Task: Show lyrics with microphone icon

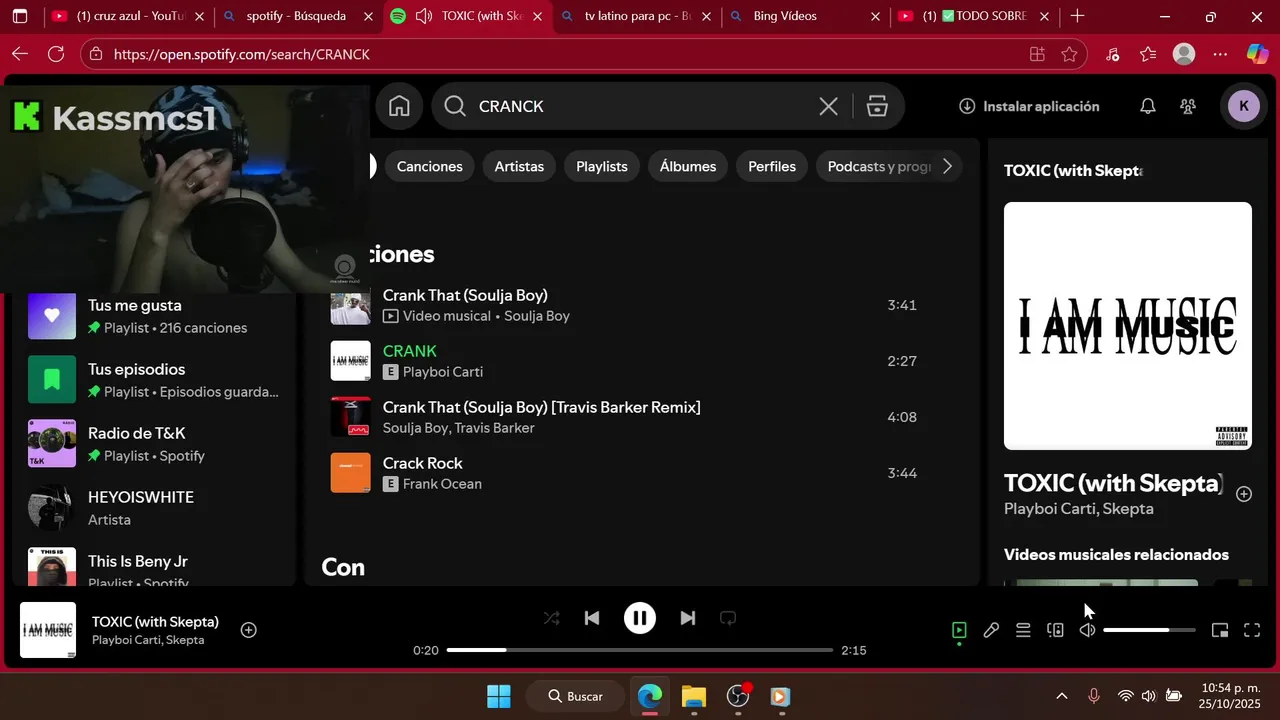Action: point(991,630)
